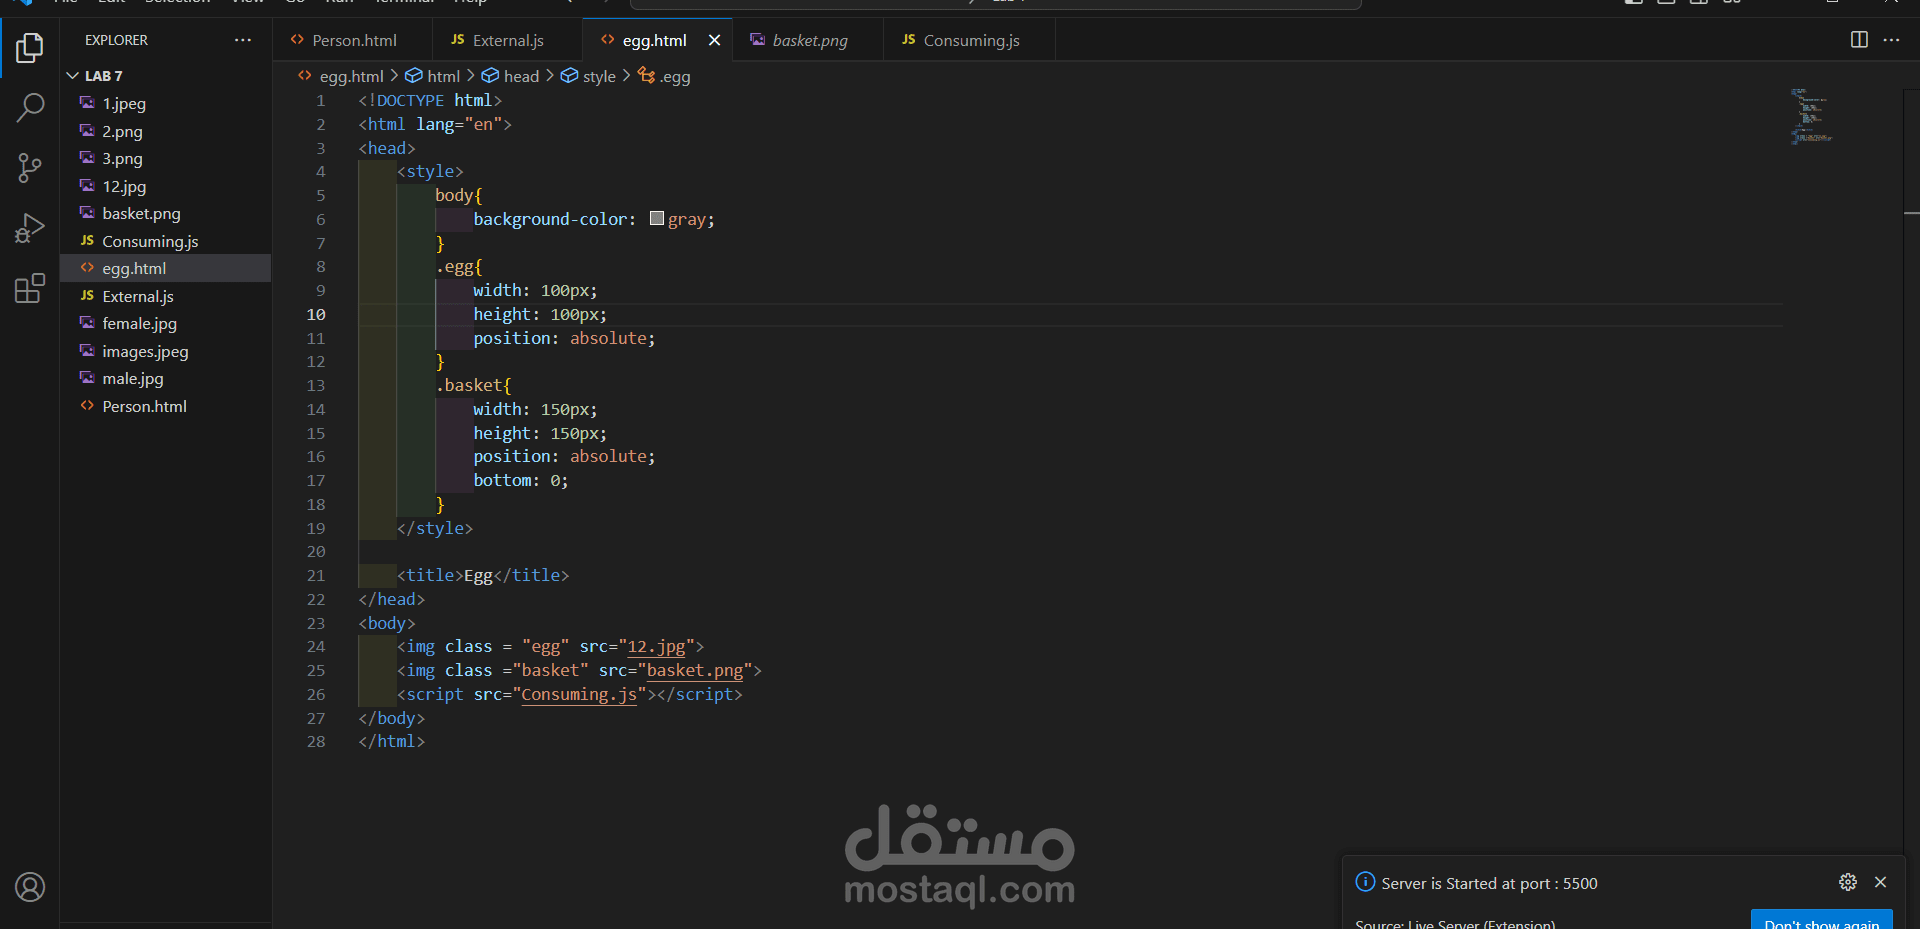Open editor more actions menu
This screenshot has width=1920, height=929.
[1891, 40]
